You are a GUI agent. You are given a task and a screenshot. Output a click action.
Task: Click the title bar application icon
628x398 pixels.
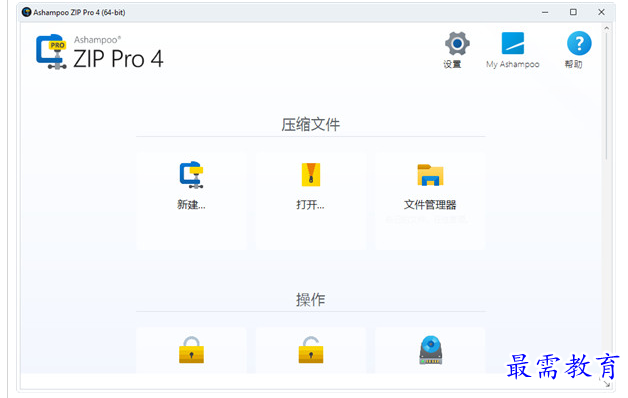(x=26, y=12)
